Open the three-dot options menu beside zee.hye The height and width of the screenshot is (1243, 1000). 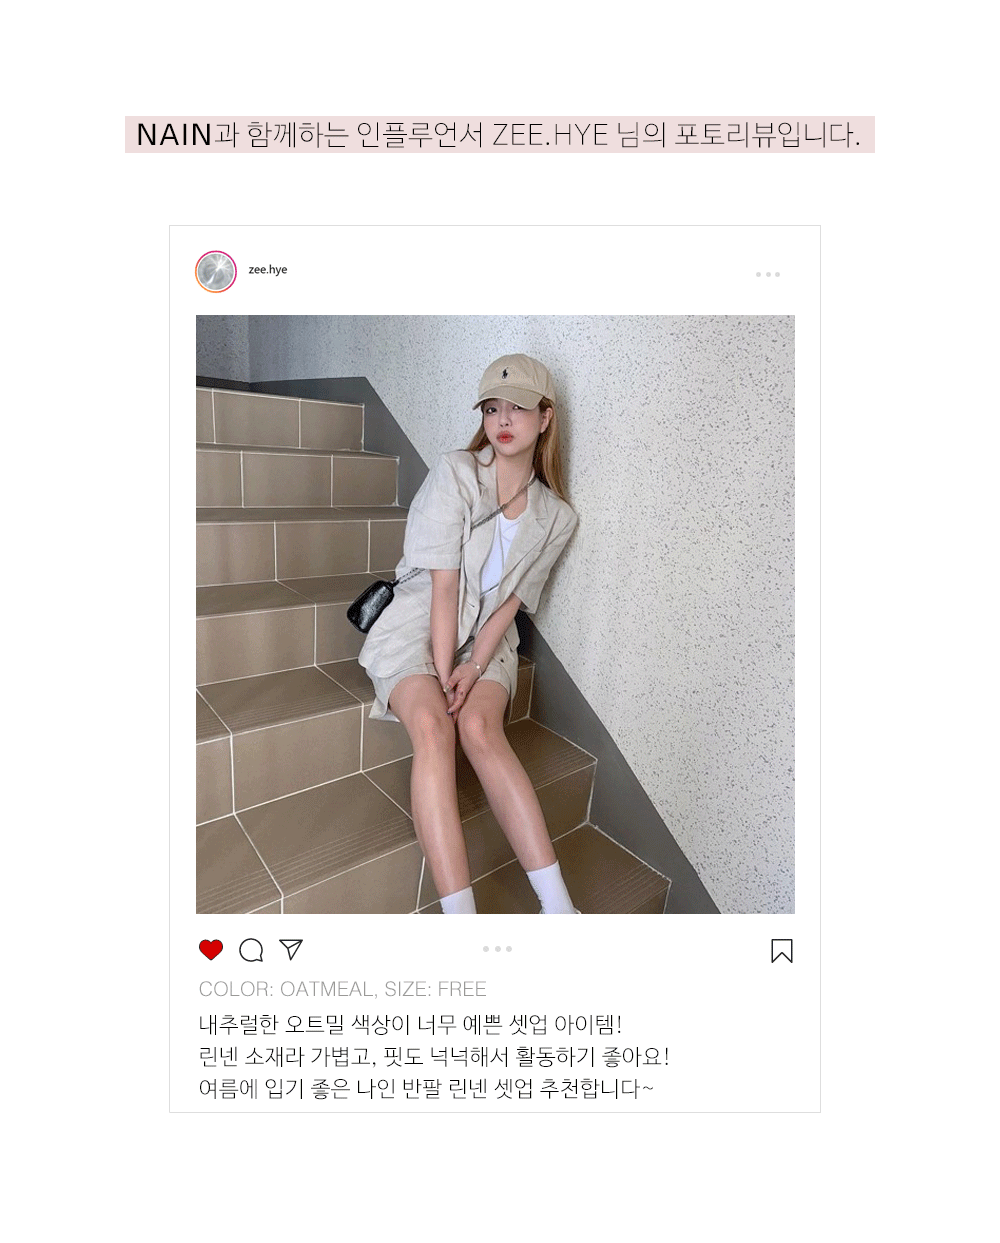click(768, 274)
